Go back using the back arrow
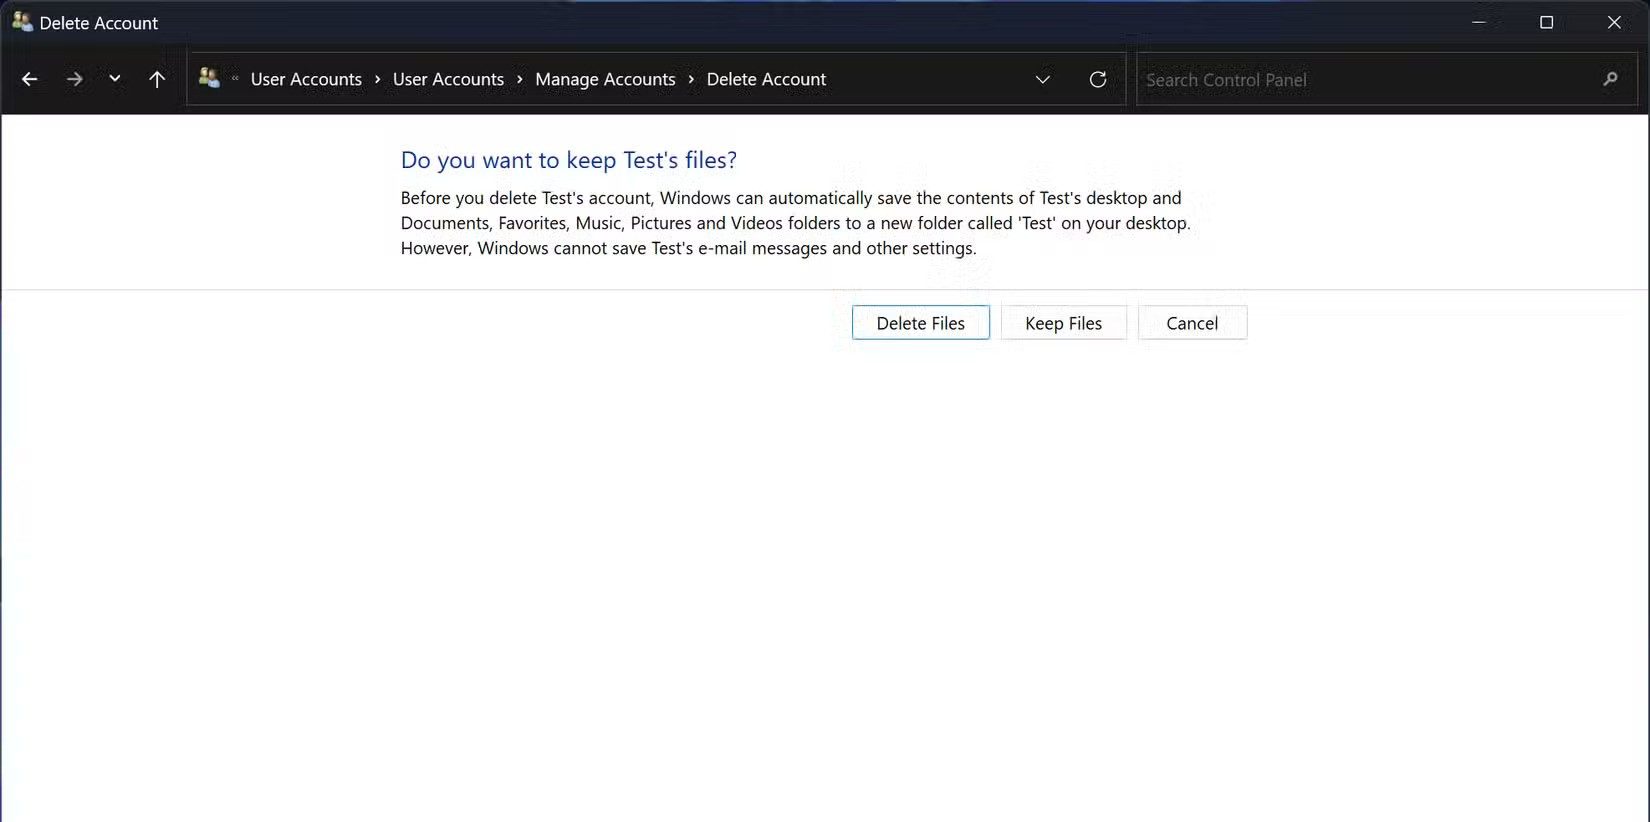 [30, 79]
